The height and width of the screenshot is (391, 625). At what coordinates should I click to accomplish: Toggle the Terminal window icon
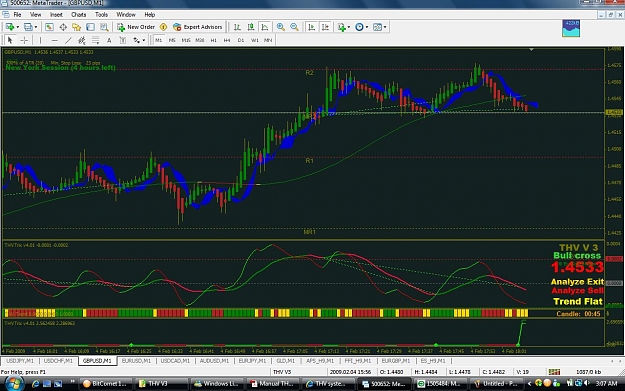[90, 27]
